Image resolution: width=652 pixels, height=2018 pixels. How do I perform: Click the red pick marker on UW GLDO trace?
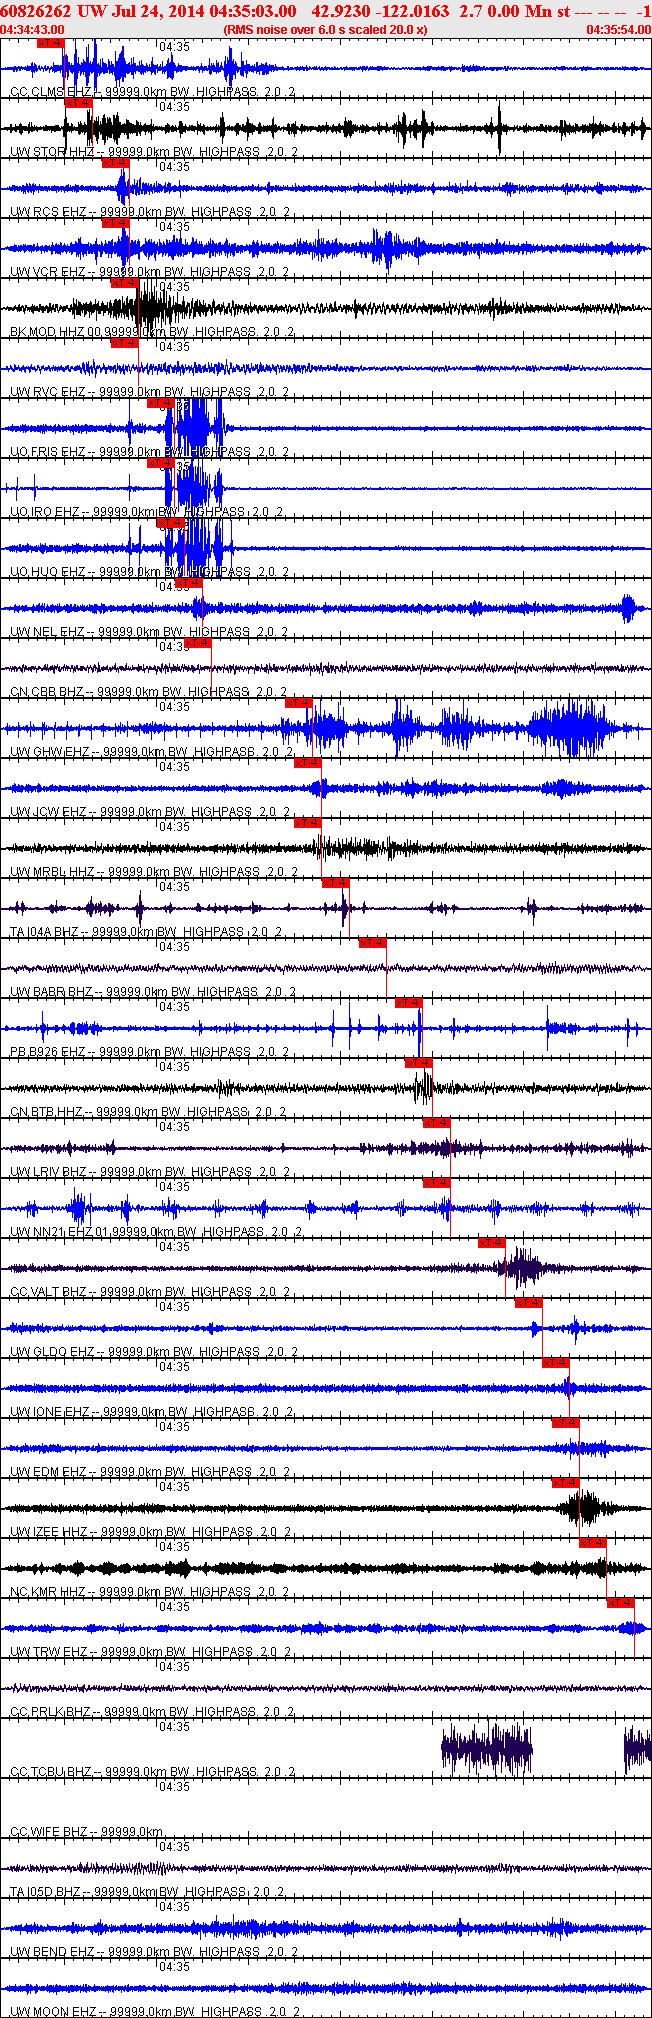(x=528, y=1303)
